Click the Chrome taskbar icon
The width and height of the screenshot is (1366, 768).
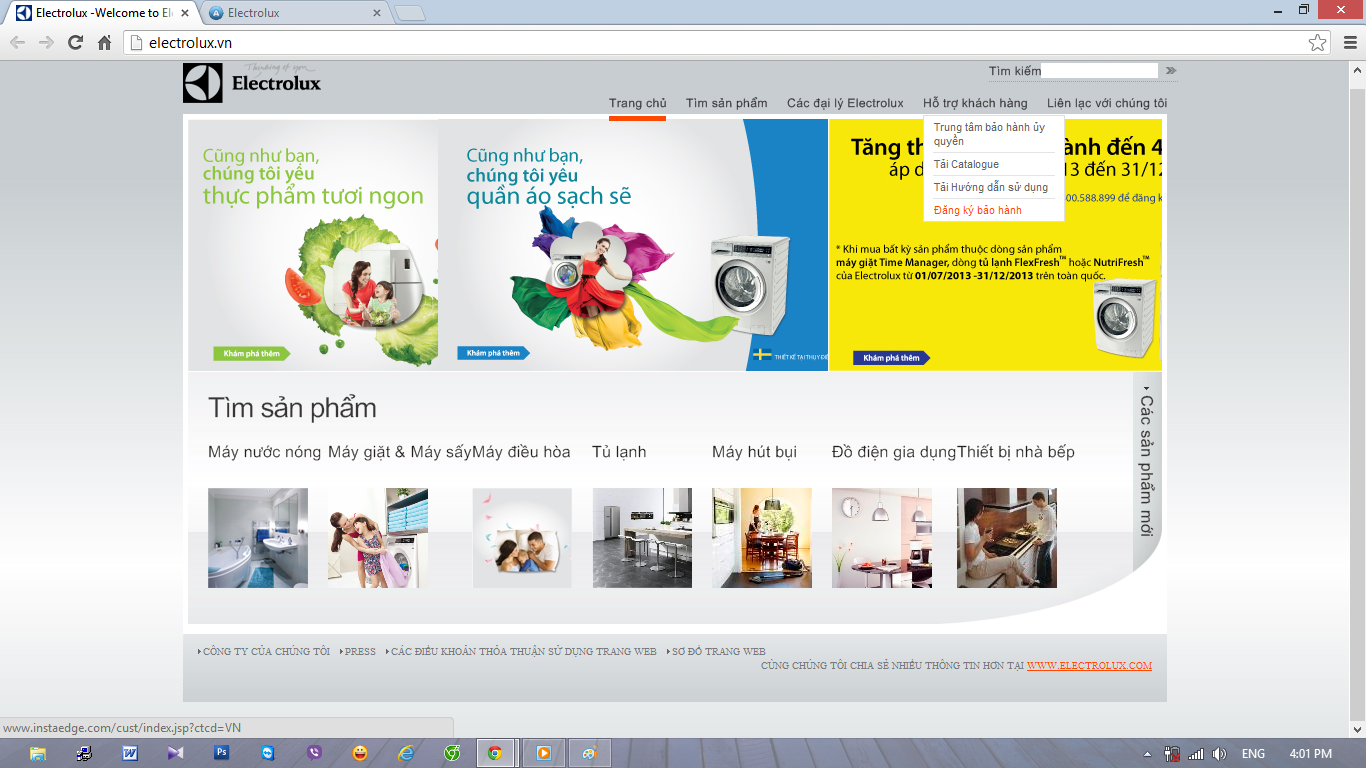click(x=495, y=753)
